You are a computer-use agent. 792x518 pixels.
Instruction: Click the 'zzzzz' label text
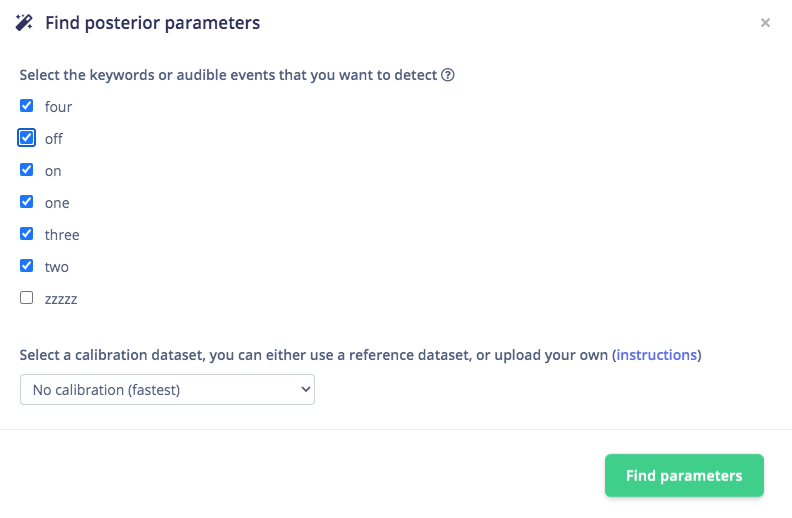(x=61, y=299)
